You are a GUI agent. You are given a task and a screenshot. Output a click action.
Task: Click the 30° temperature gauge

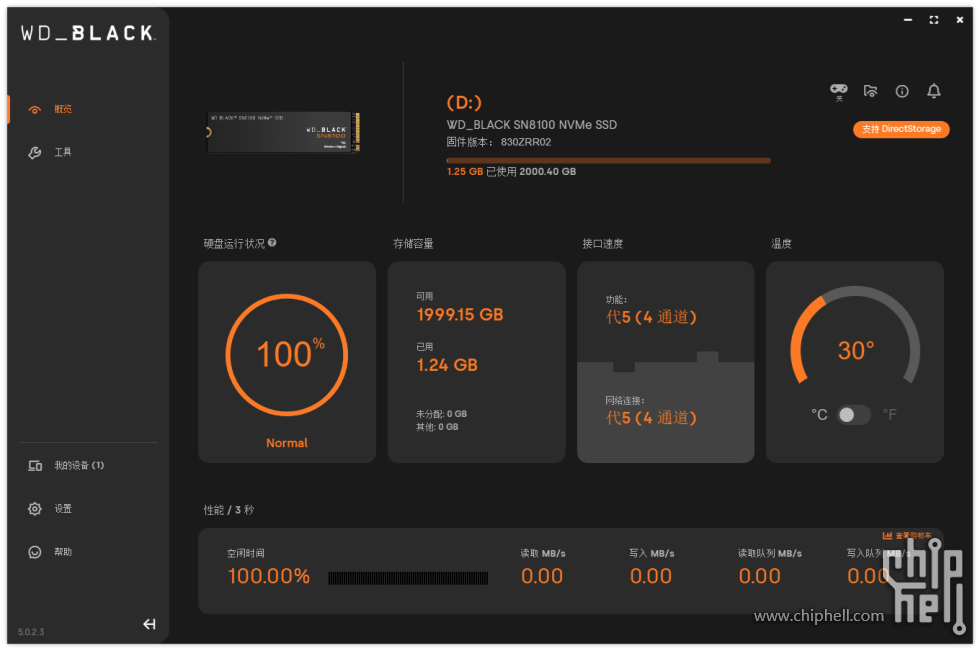pyautogui.click(x=855, y=337)
